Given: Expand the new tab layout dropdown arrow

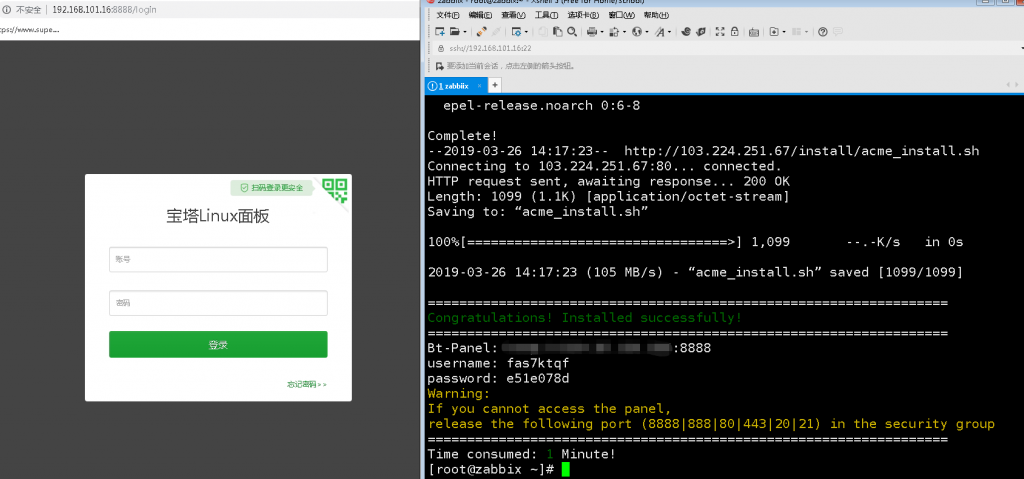Looking at the screenshot, I should (x=784, y=31).
